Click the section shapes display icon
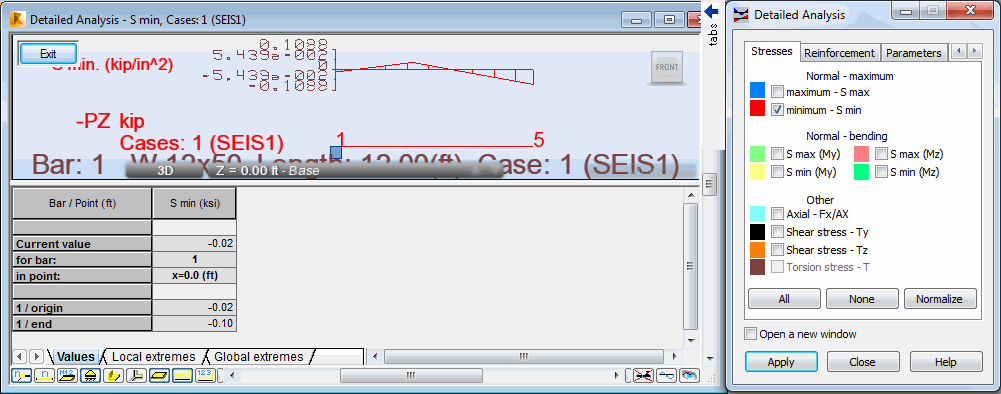 (x=113, y=375)
